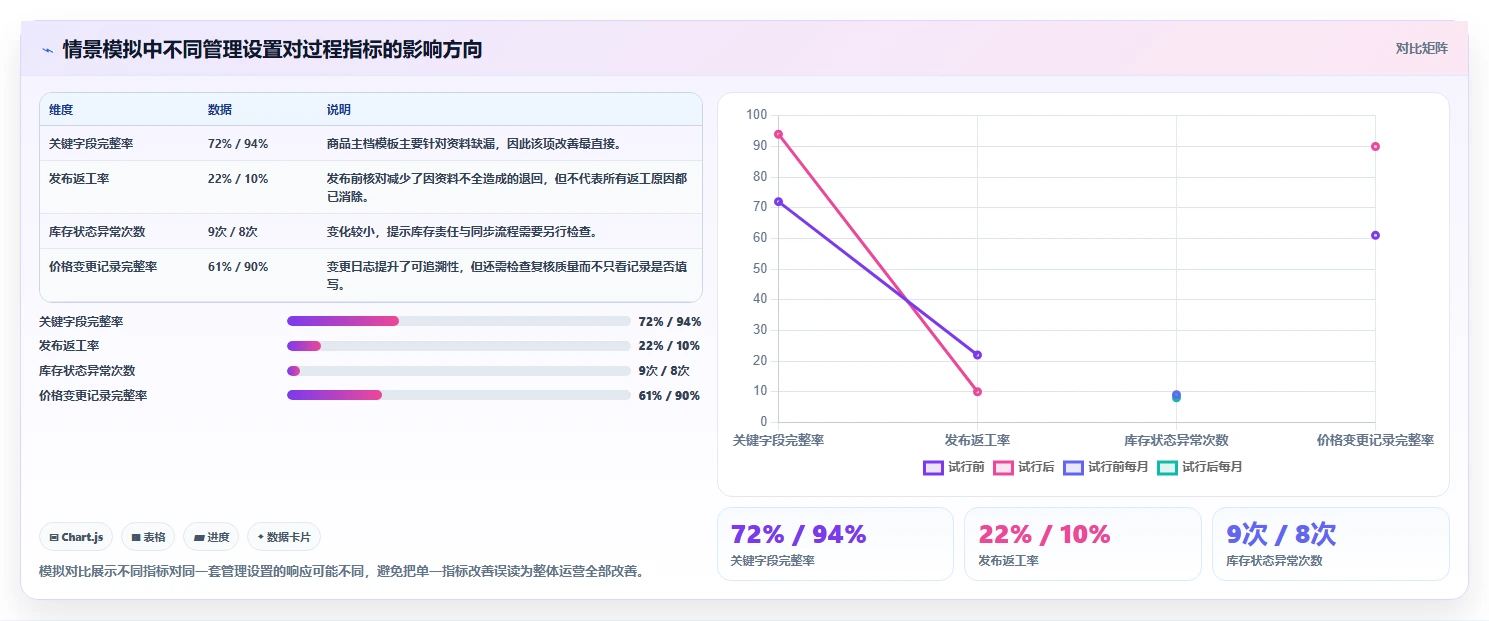The image size is (1489, 621).
Task: Click the purple 22 point at 发布返工率
Action: (x=977, y=355)
